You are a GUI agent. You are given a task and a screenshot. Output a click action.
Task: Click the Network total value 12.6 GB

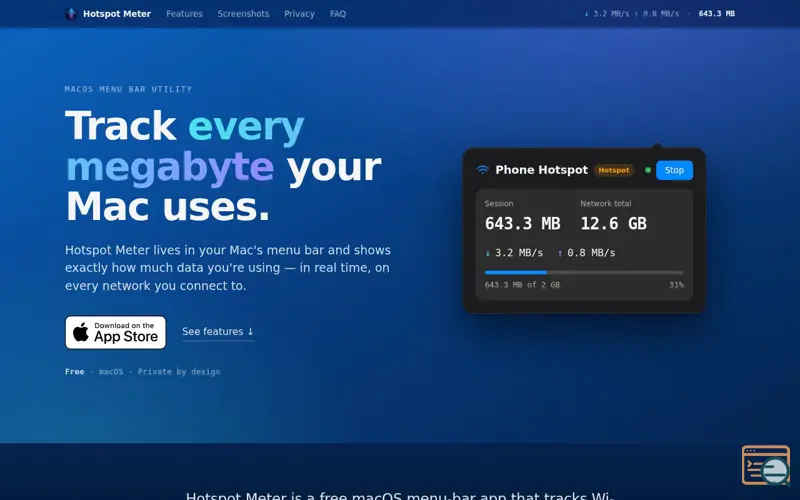[614, 223]
